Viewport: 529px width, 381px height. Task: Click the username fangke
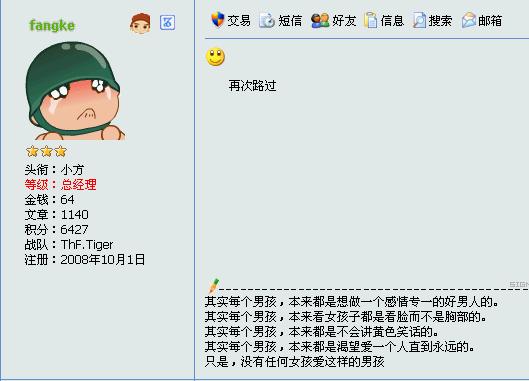click(x=52, y=25)
